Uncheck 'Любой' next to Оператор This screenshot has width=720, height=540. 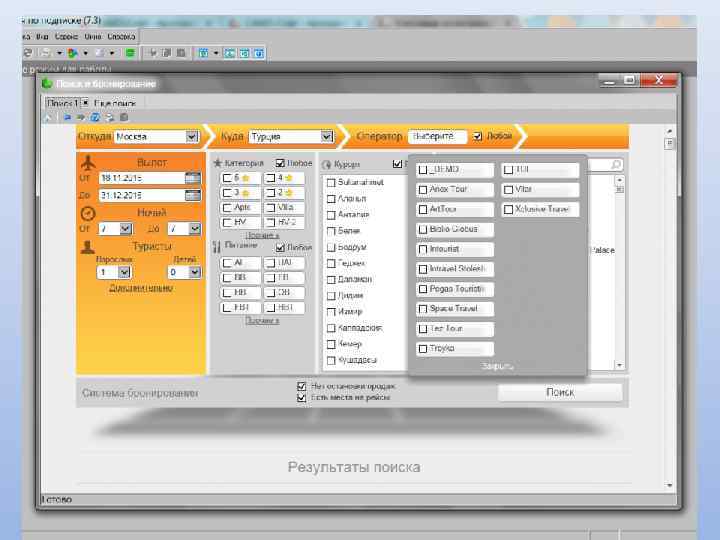point(478,136)
